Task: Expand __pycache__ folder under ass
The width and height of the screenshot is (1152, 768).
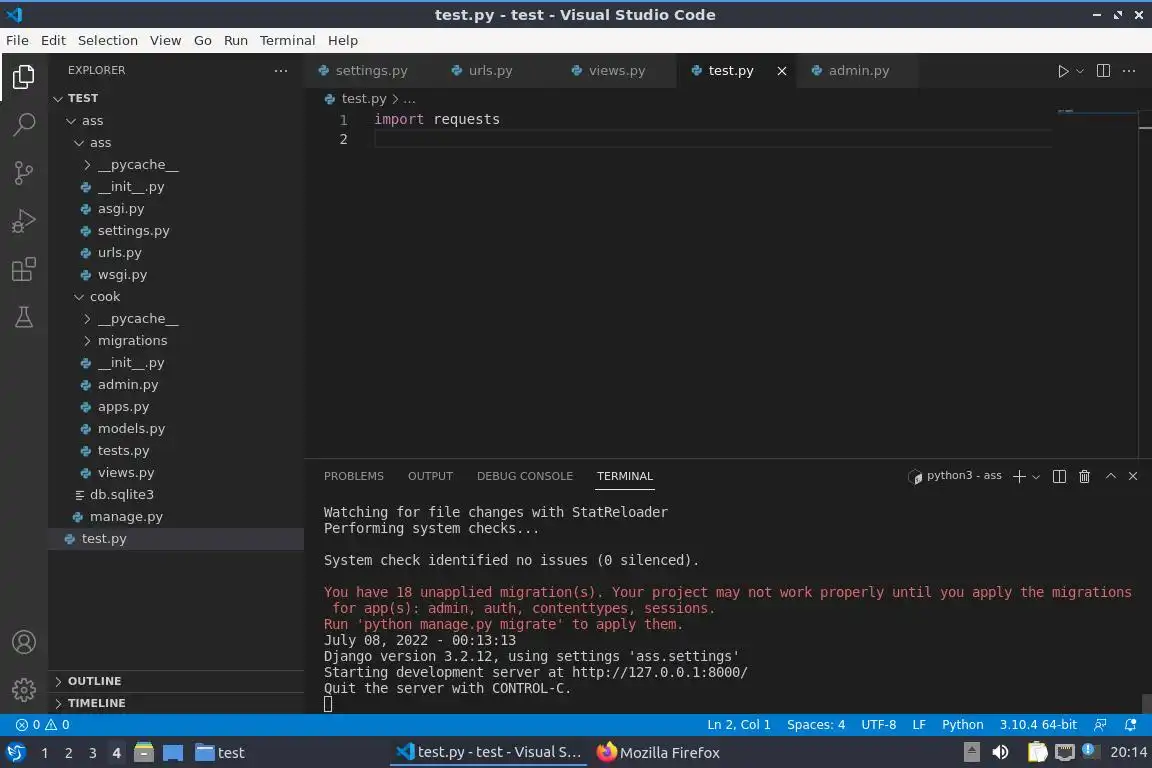Action: pyautogui.click(x=87, y=165)
